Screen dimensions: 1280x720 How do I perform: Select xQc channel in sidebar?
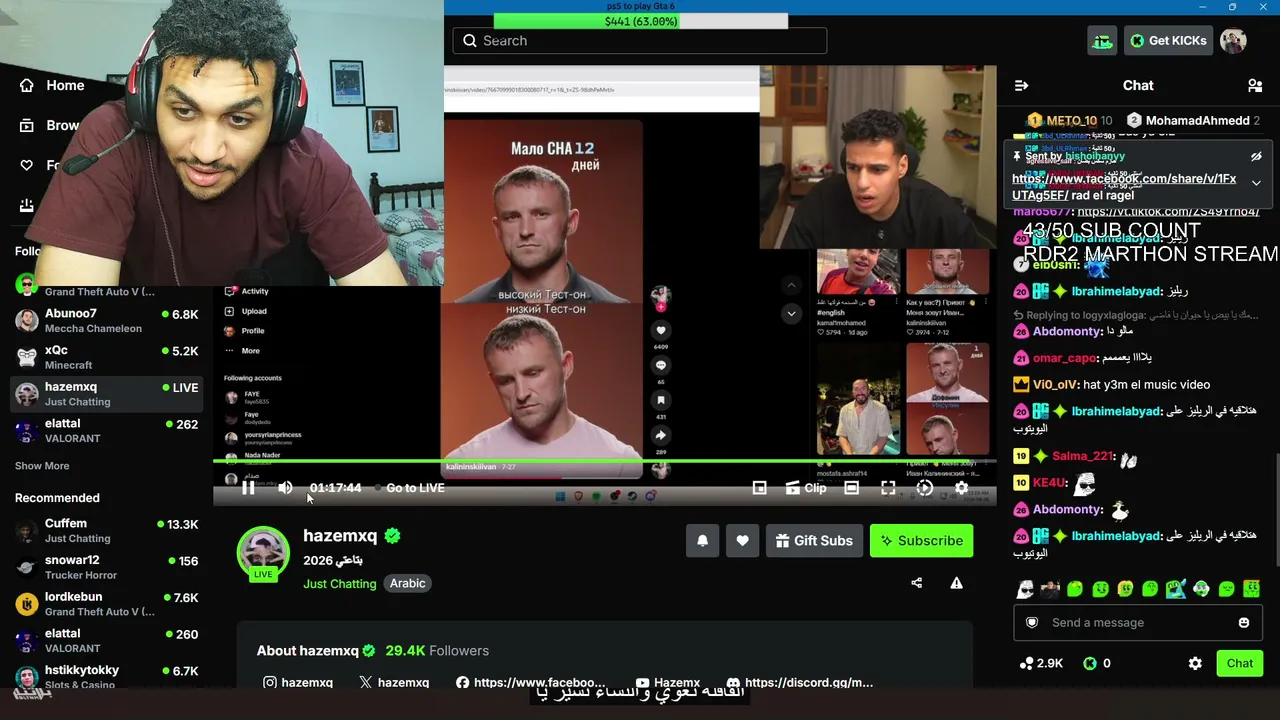click(x=106, y=357)
